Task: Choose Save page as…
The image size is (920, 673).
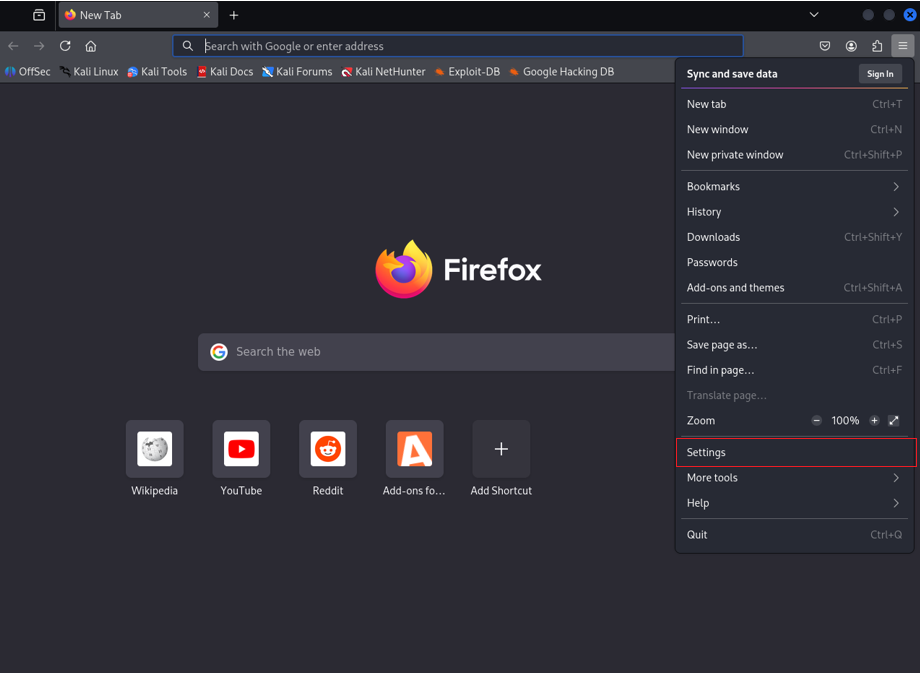Action: 794,344
